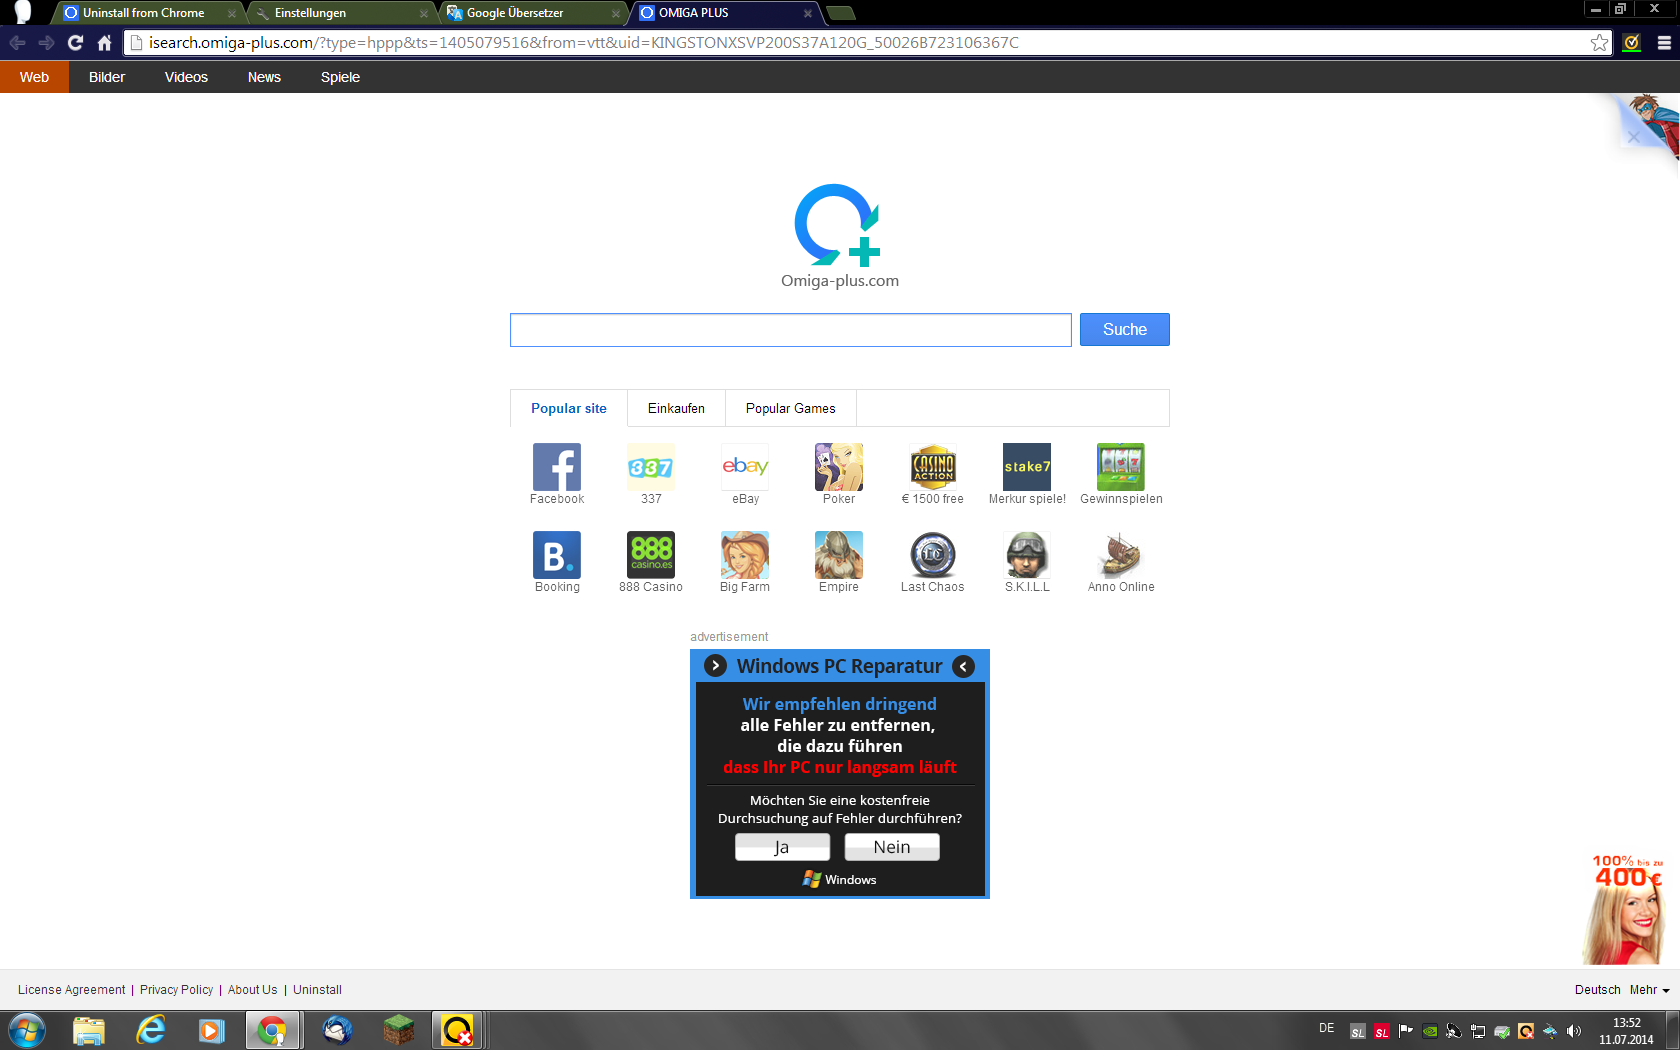Open the Facebook shortcut icon
The image size is (1680, 1050).
(x=557, y=467)
